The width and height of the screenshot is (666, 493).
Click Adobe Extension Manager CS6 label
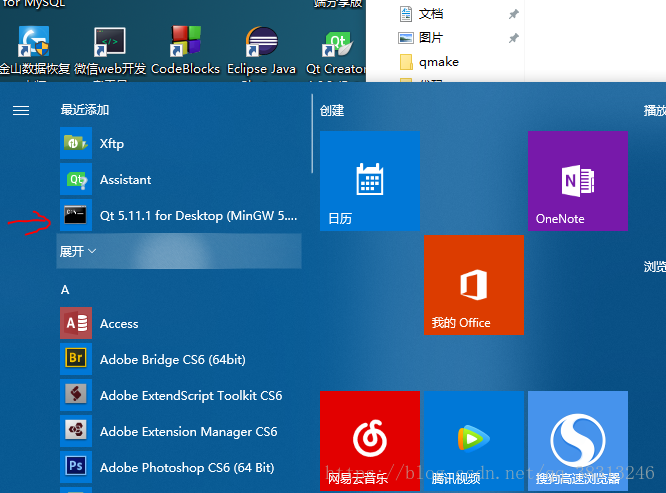click(188, 431)
